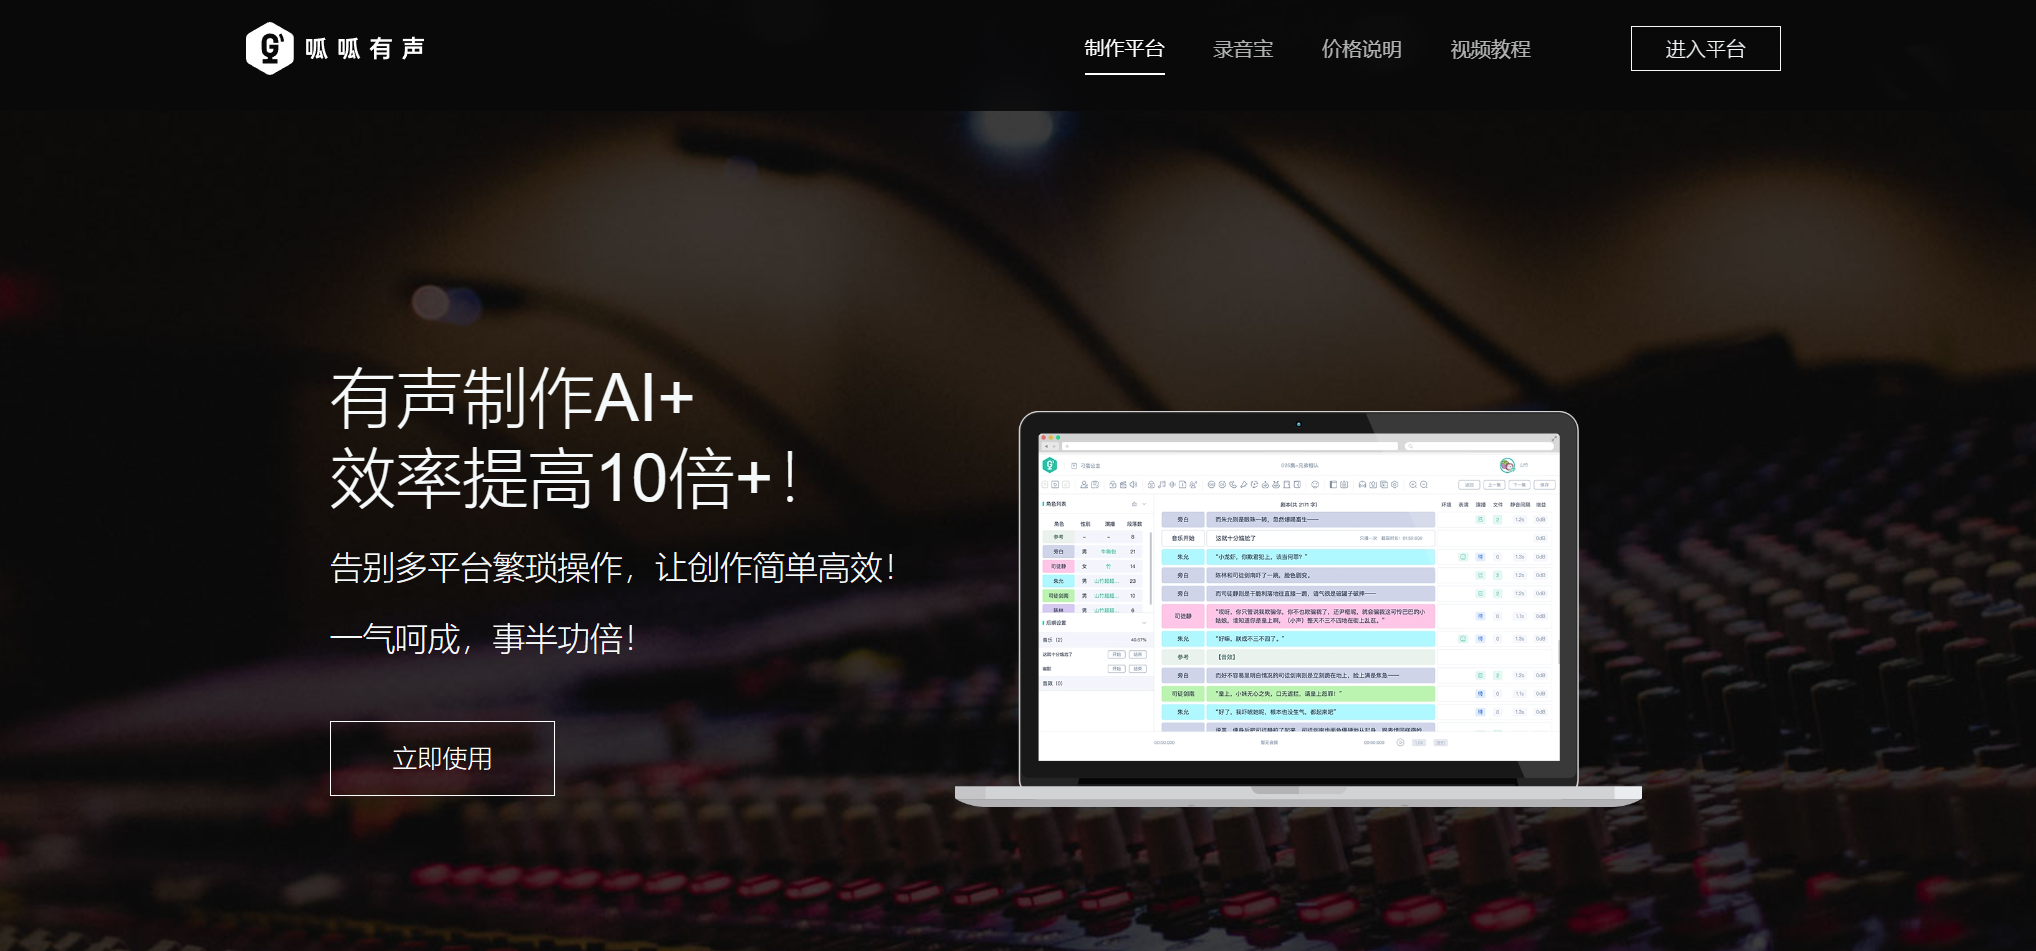Click the headline line 效率提高10倍+!
This screenshot has height=951, width=2036.
565,478
